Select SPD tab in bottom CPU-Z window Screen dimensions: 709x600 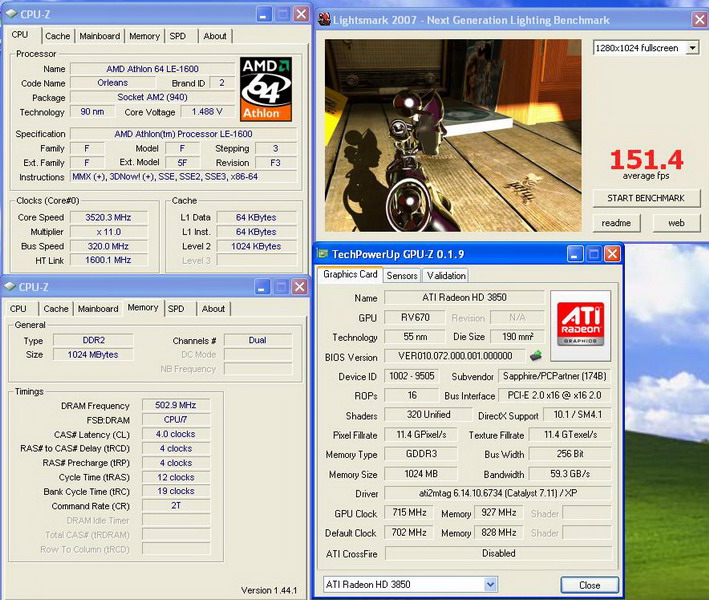pyautogui.click(x=176, y=309)
